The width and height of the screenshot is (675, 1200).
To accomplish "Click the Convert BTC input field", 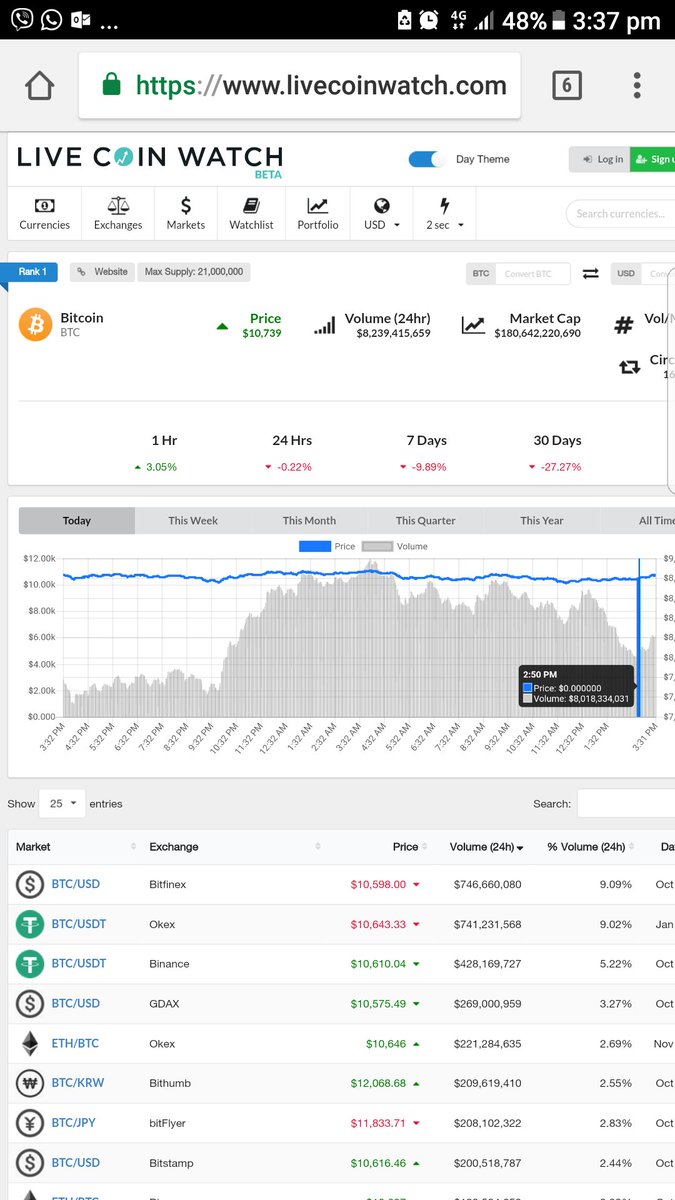I will (533, 273).
